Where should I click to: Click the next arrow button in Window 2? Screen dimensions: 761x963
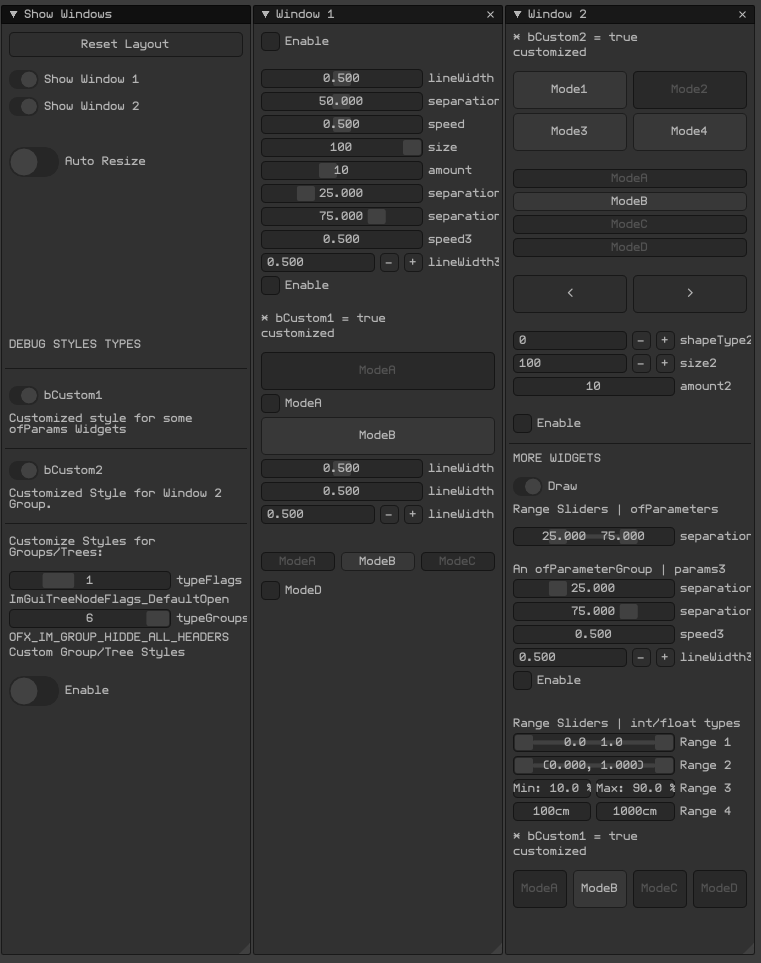(x=690, y=294)
